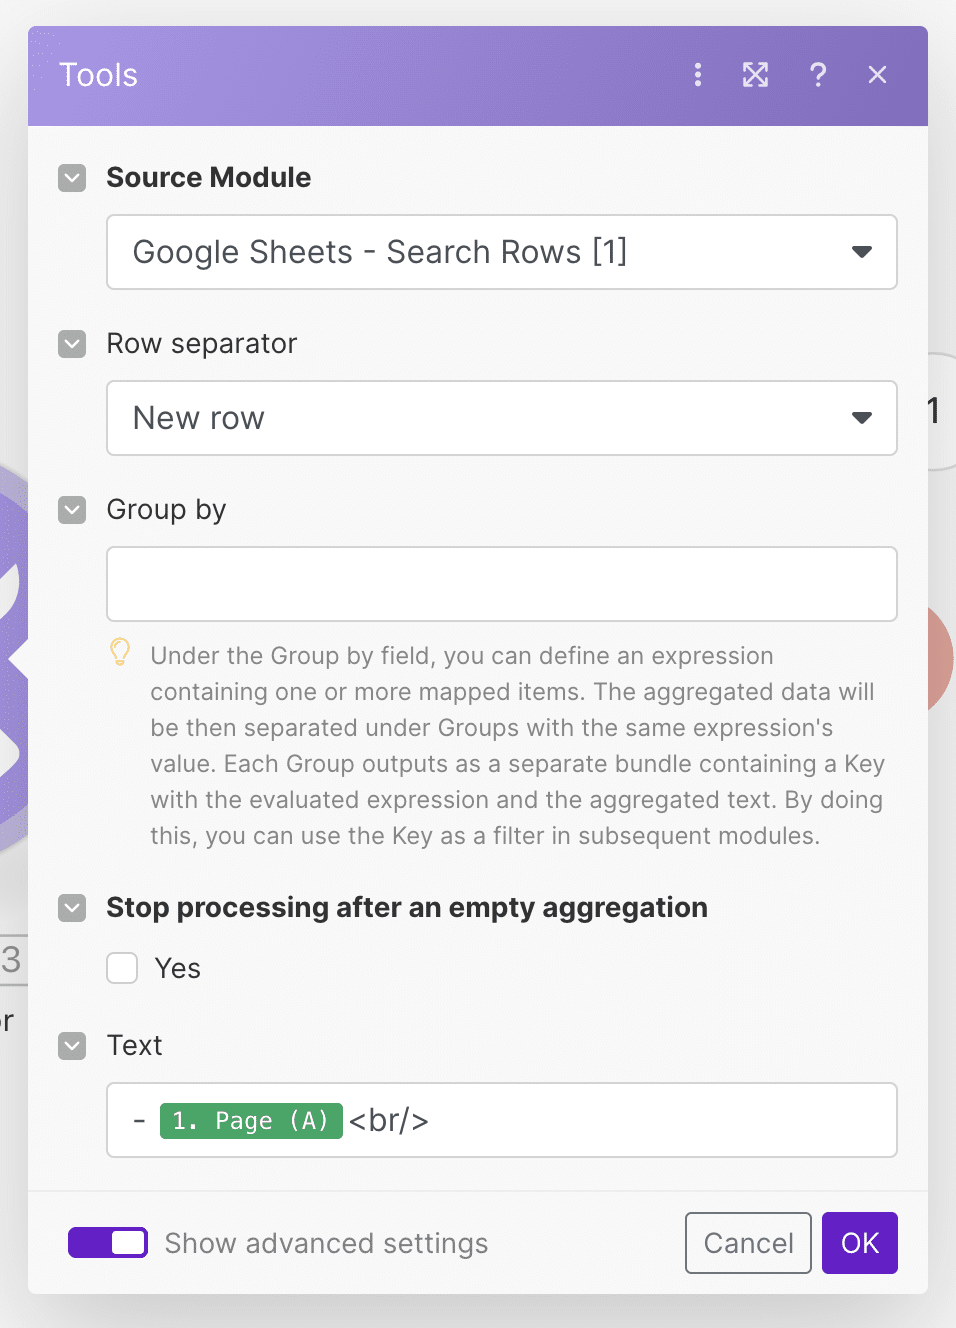956x1328 pixels.
Task: Click in the Text field after <br/>
Action: coord(660,1121)
